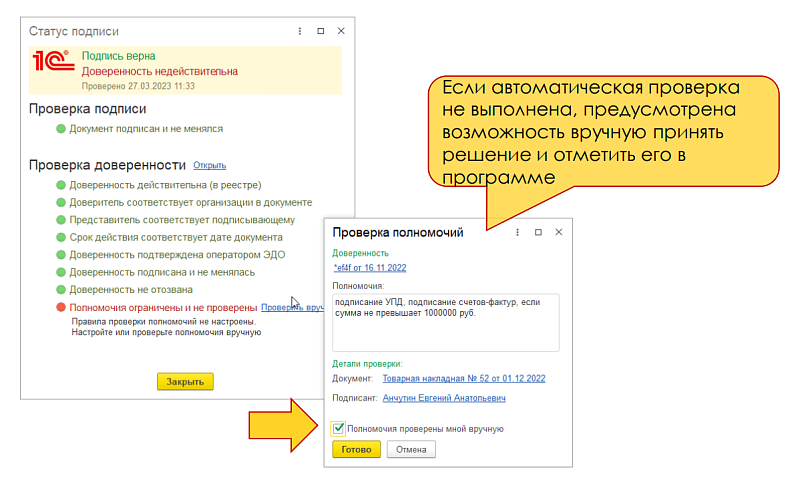Click green dot beside Доверенность не отозвана
This screenshot has width=800, height=484.
pos(61,290)
